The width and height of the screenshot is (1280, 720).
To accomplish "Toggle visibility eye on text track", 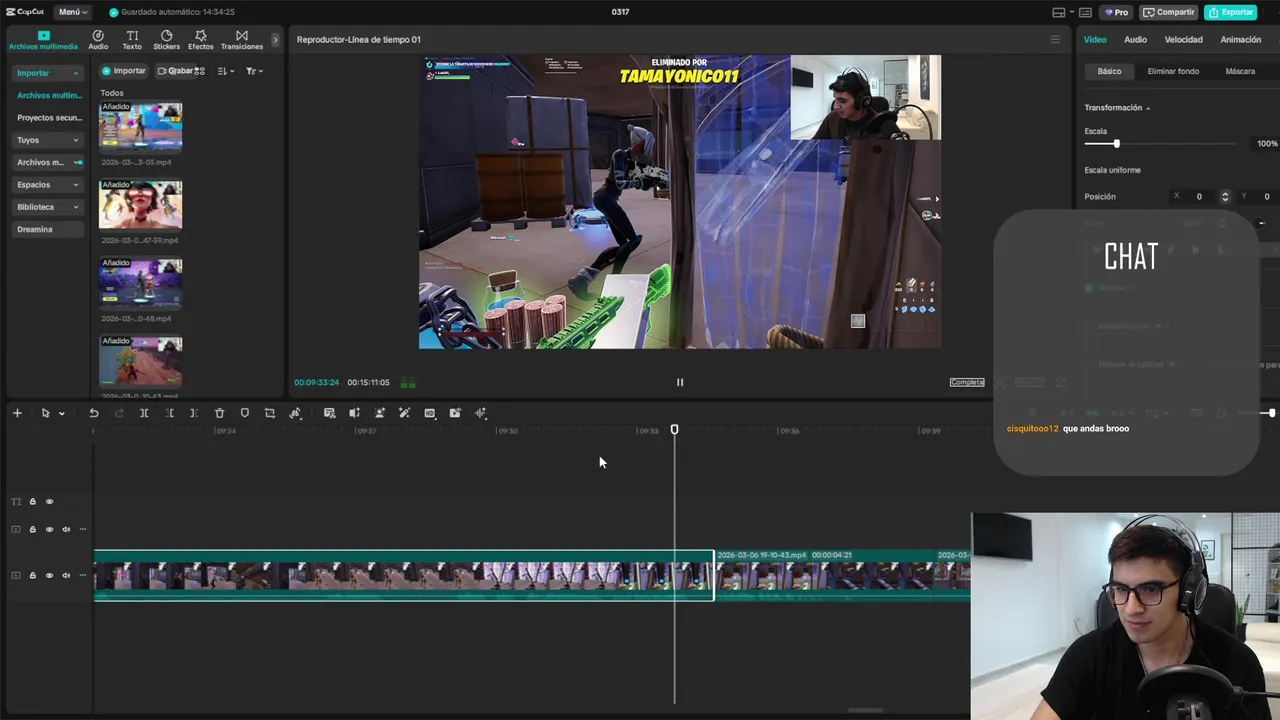I will tap(49, 502).
